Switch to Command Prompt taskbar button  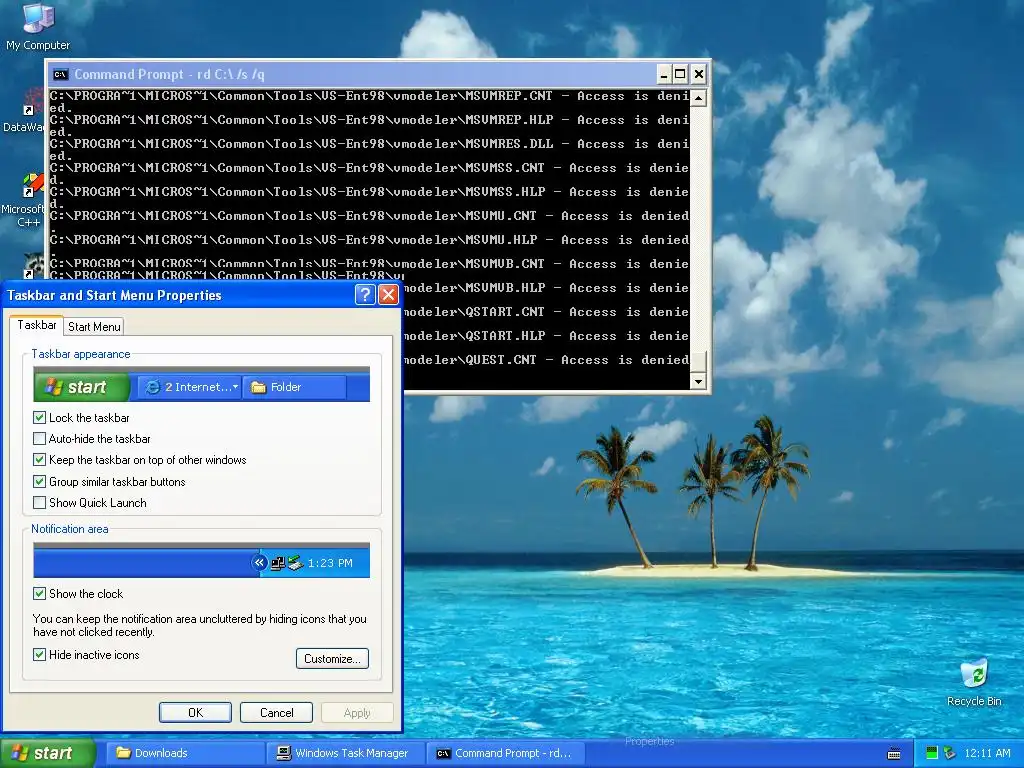(506, 753)
